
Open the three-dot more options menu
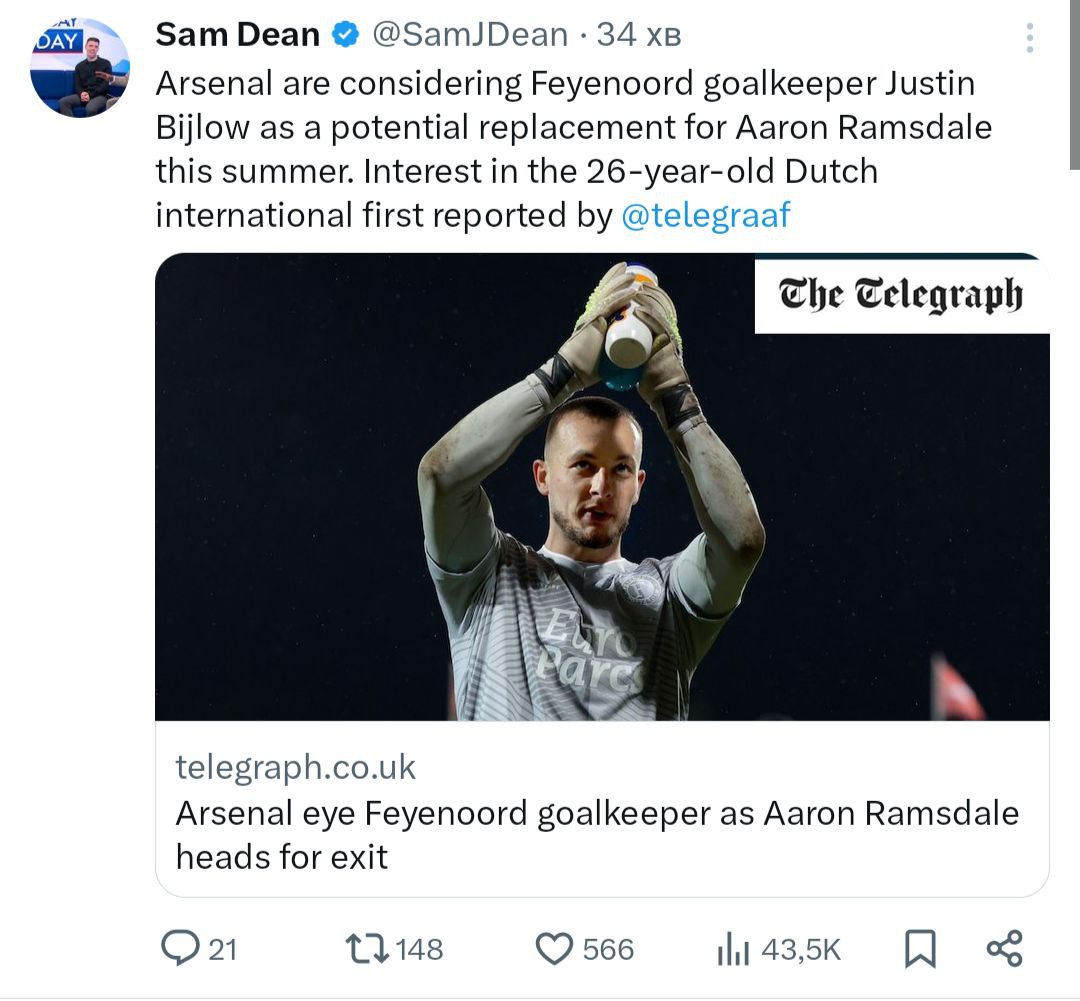click(x=1029, y=38)
